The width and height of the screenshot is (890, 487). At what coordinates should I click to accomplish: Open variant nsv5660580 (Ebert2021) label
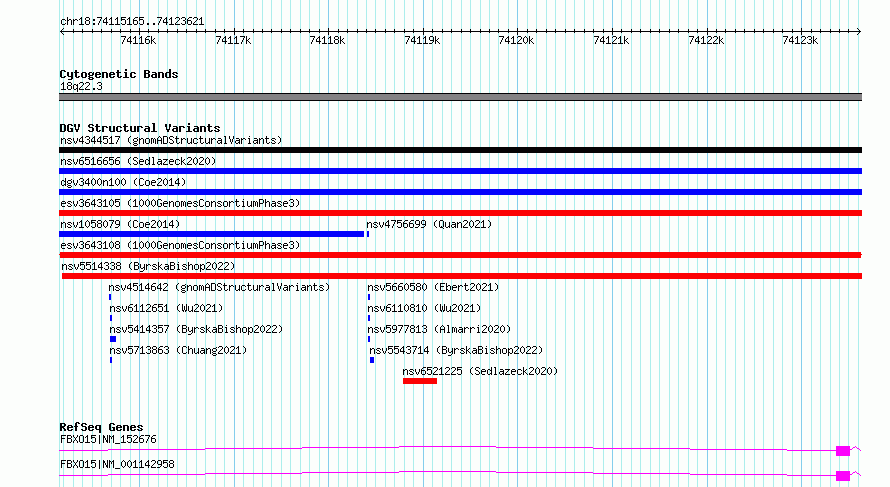(x=433, y=287)
